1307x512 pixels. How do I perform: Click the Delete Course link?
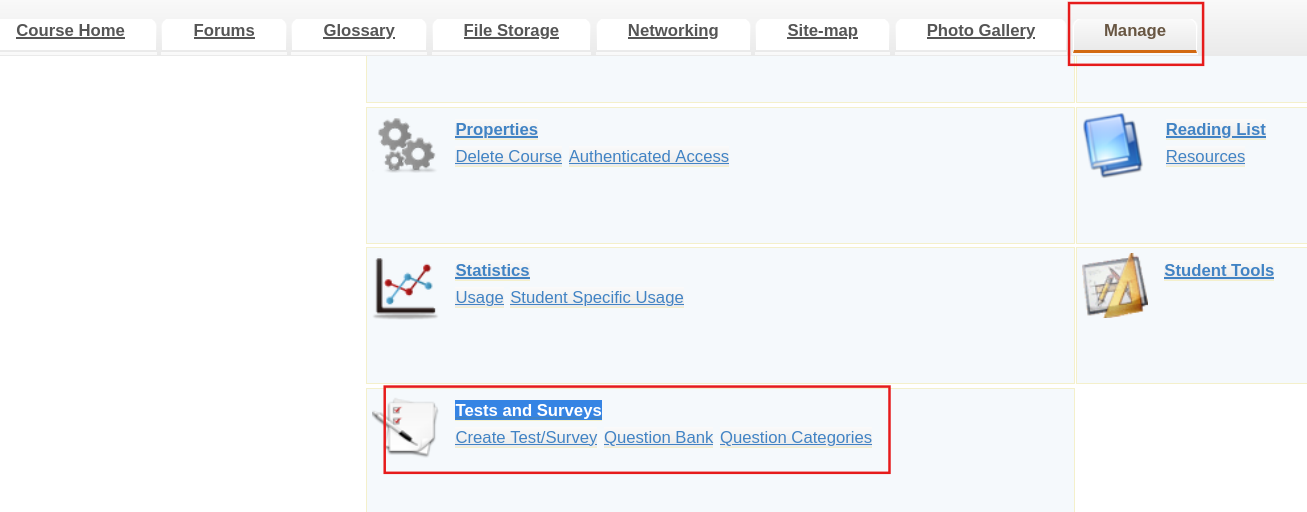click(508, 157)
